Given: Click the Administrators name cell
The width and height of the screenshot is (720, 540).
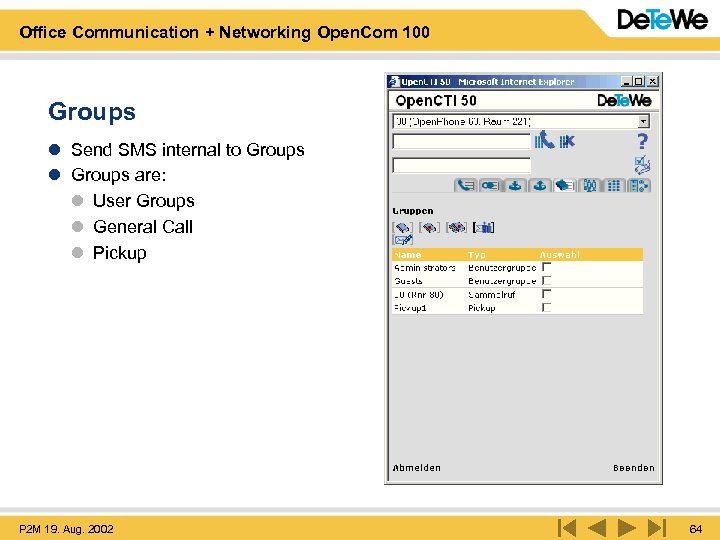Looking at the screenshot, I should (x=425, y=268).
